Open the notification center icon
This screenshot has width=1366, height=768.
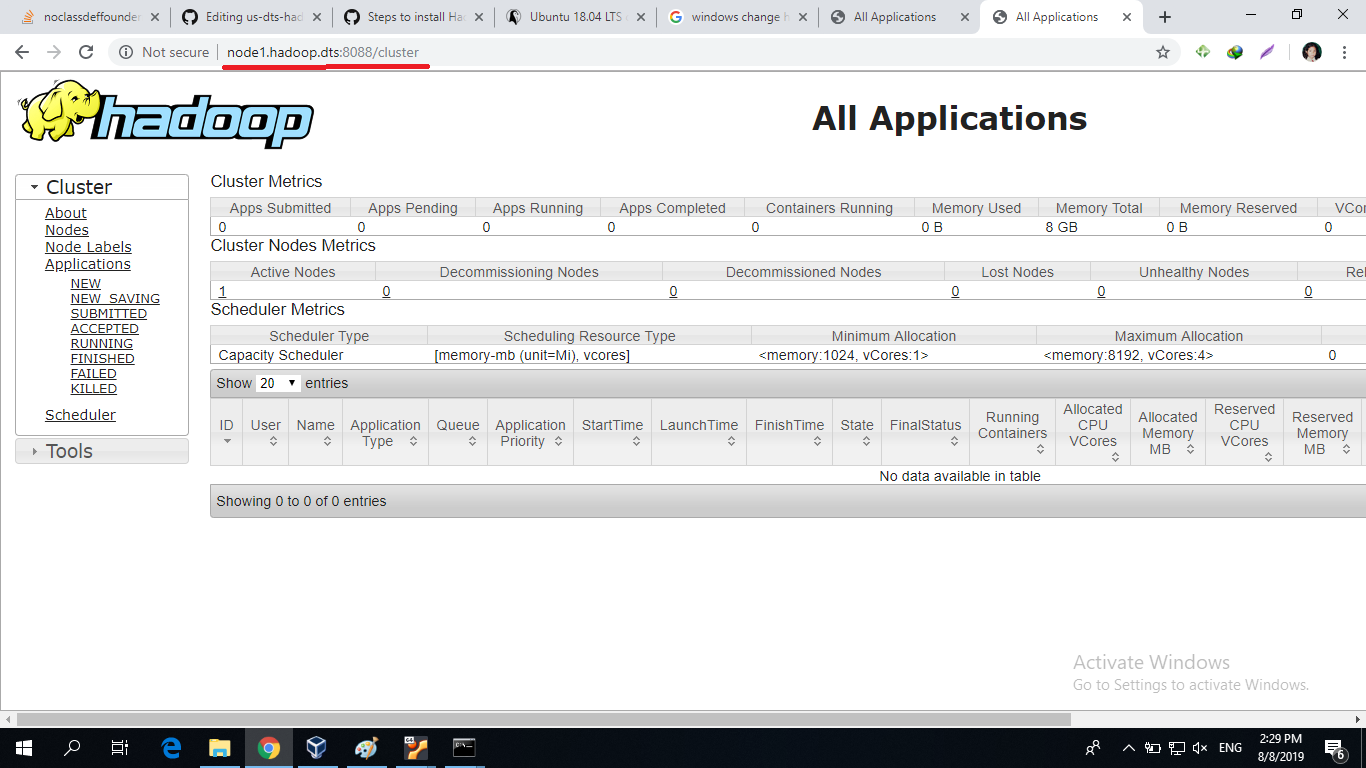coord(1335,748)
